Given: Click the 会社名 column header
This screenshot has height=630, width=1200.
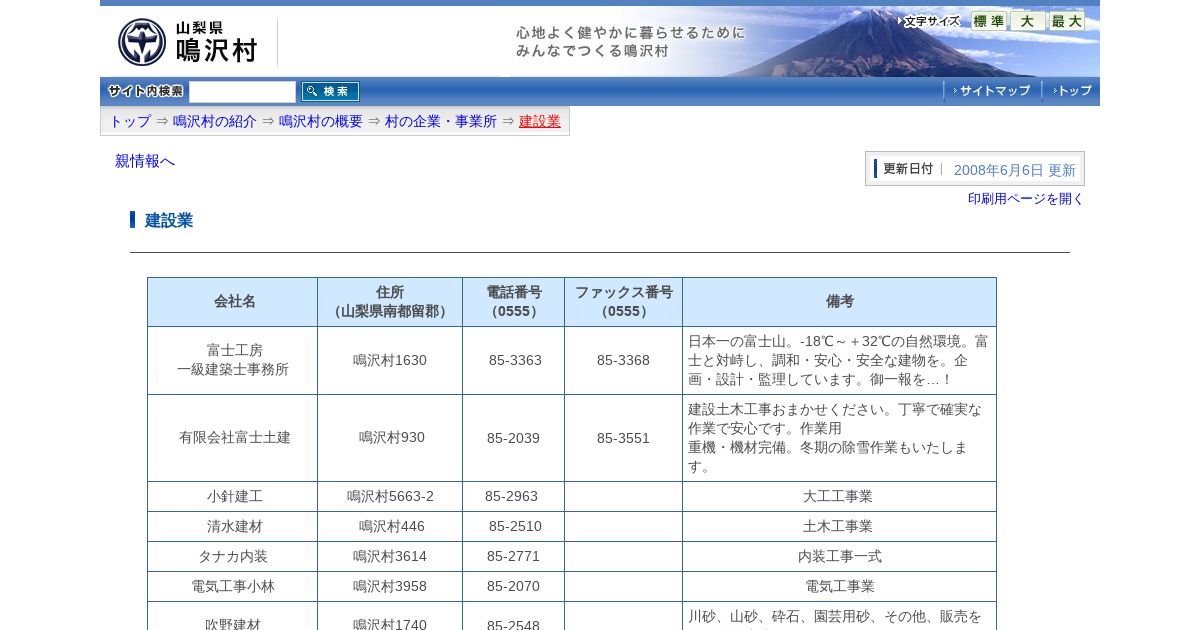Looking at the screenshot, I should [x=233, y=302].
